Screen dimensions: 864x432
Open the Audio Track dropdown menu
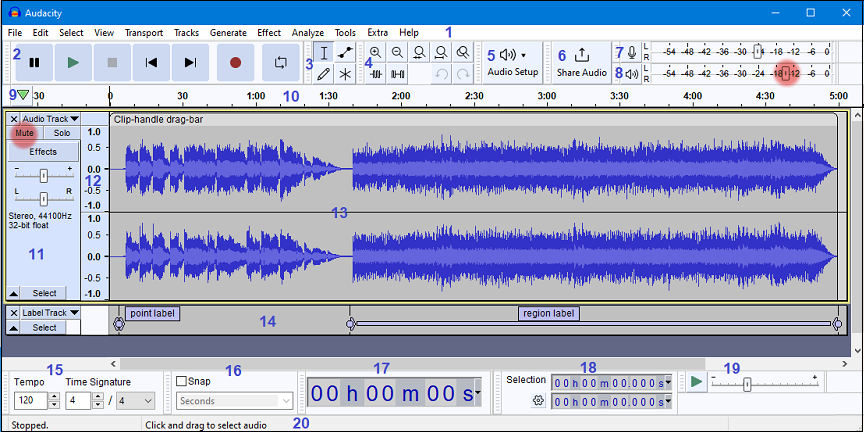pos(50,118)
